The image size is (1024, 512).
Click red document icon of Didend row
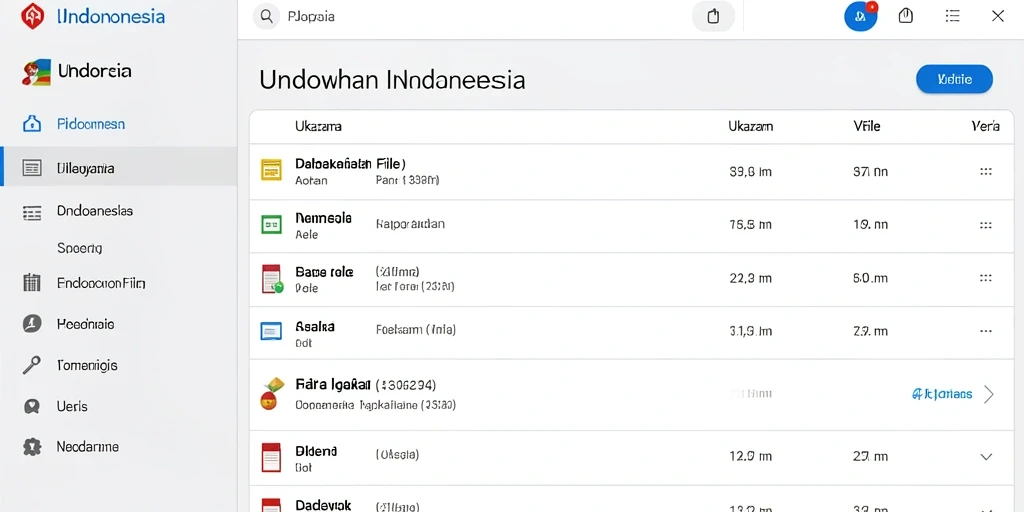tap(271, 457)
